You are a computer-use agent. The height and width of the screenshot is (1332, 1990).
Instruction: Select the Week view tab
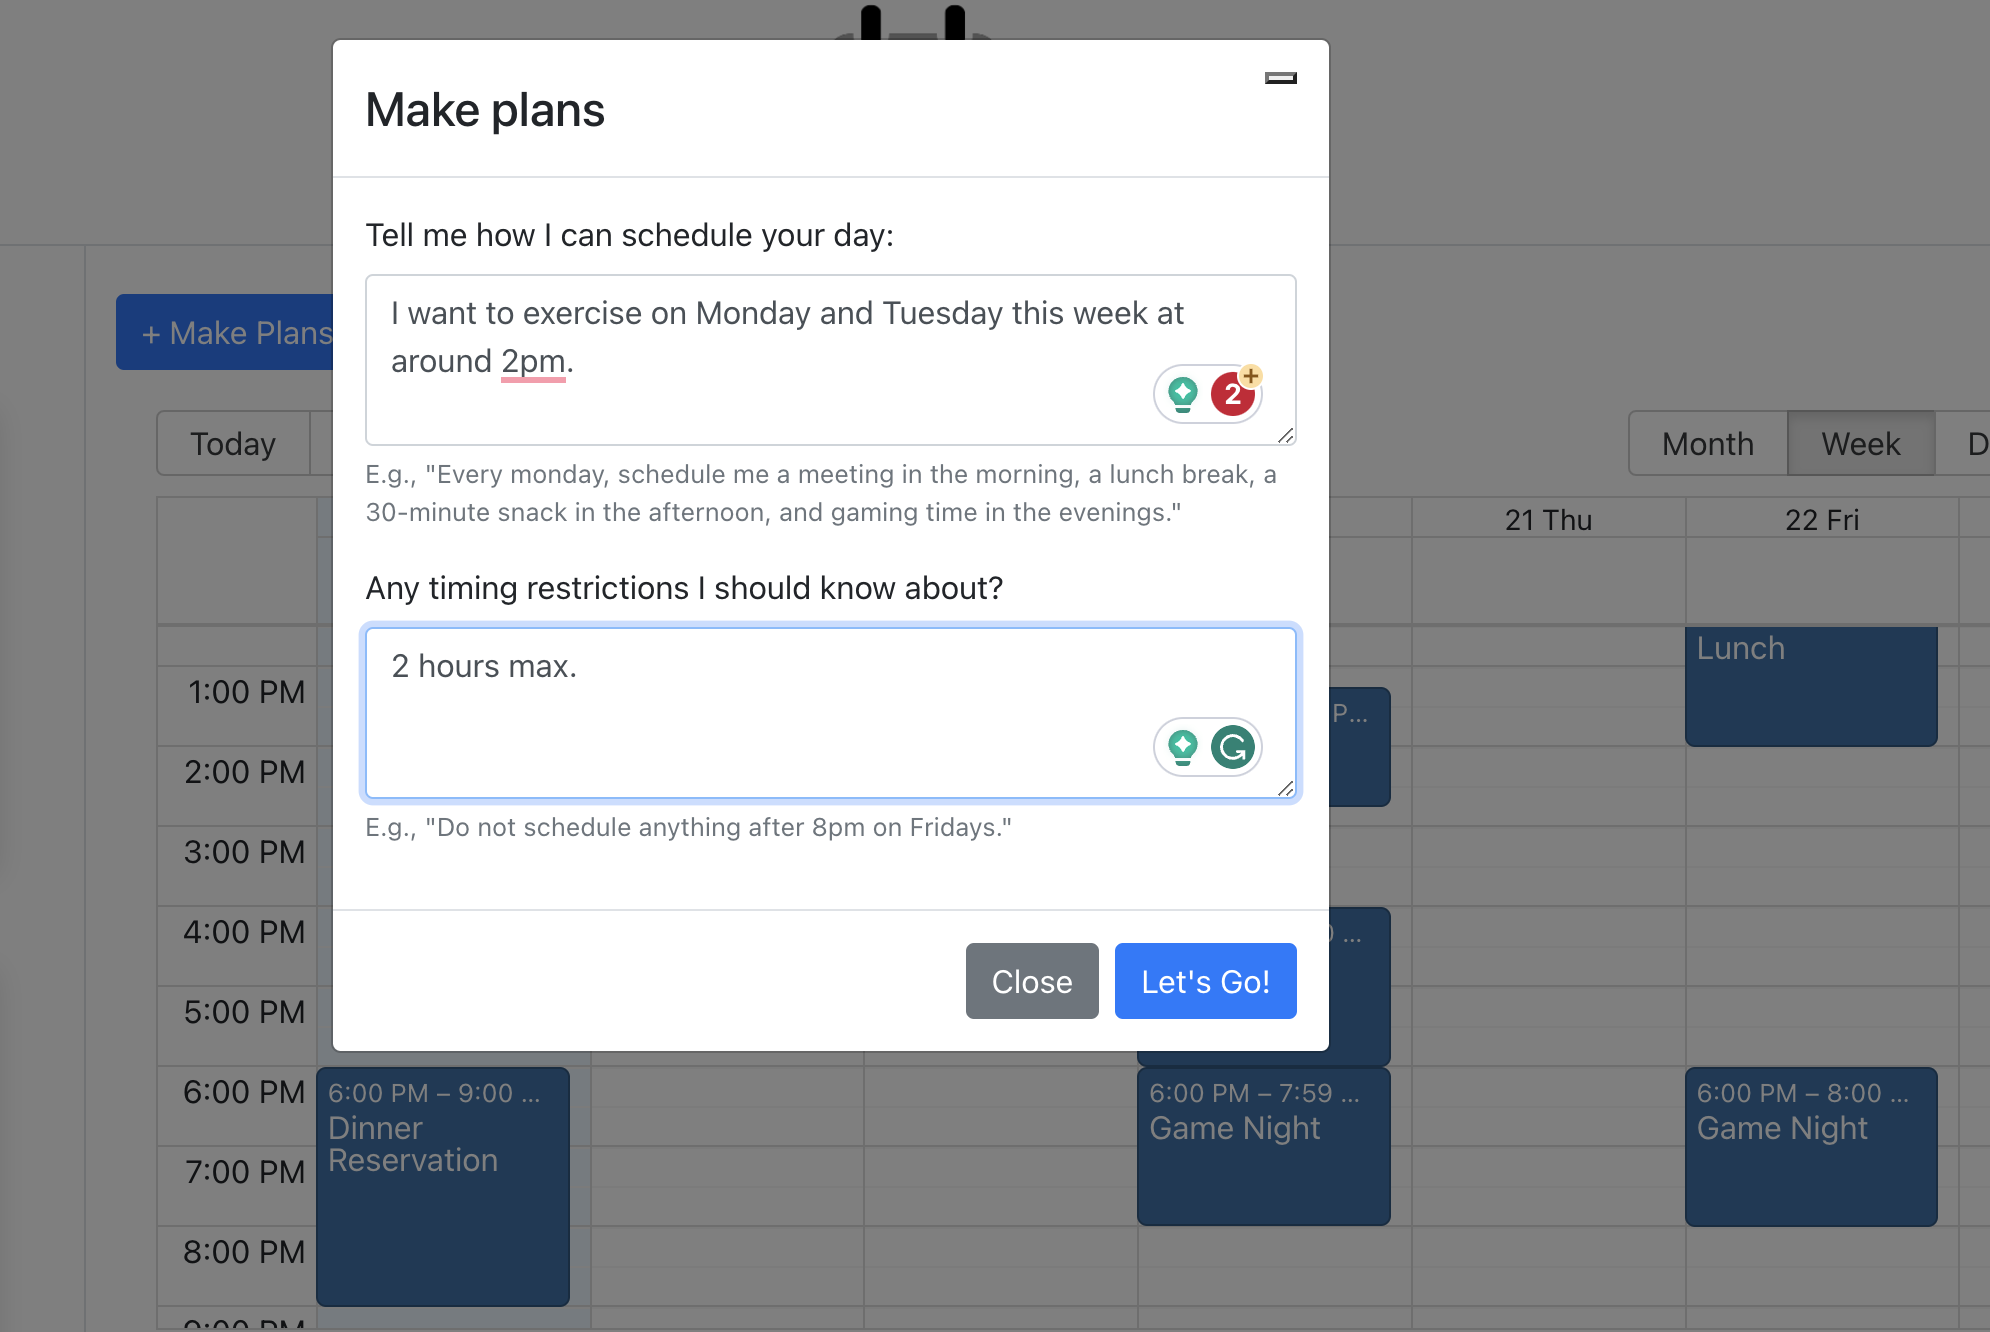[1860, 443]
